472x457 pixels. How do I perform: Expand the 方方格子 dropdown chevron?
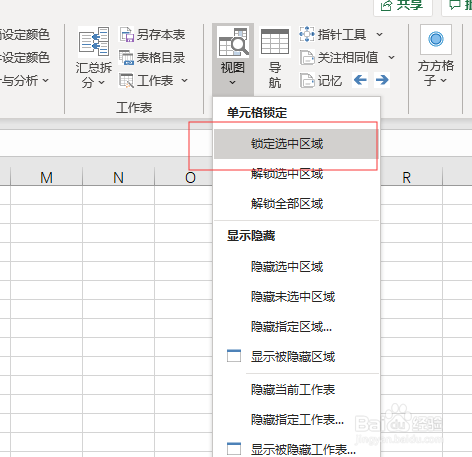(443, 81)
